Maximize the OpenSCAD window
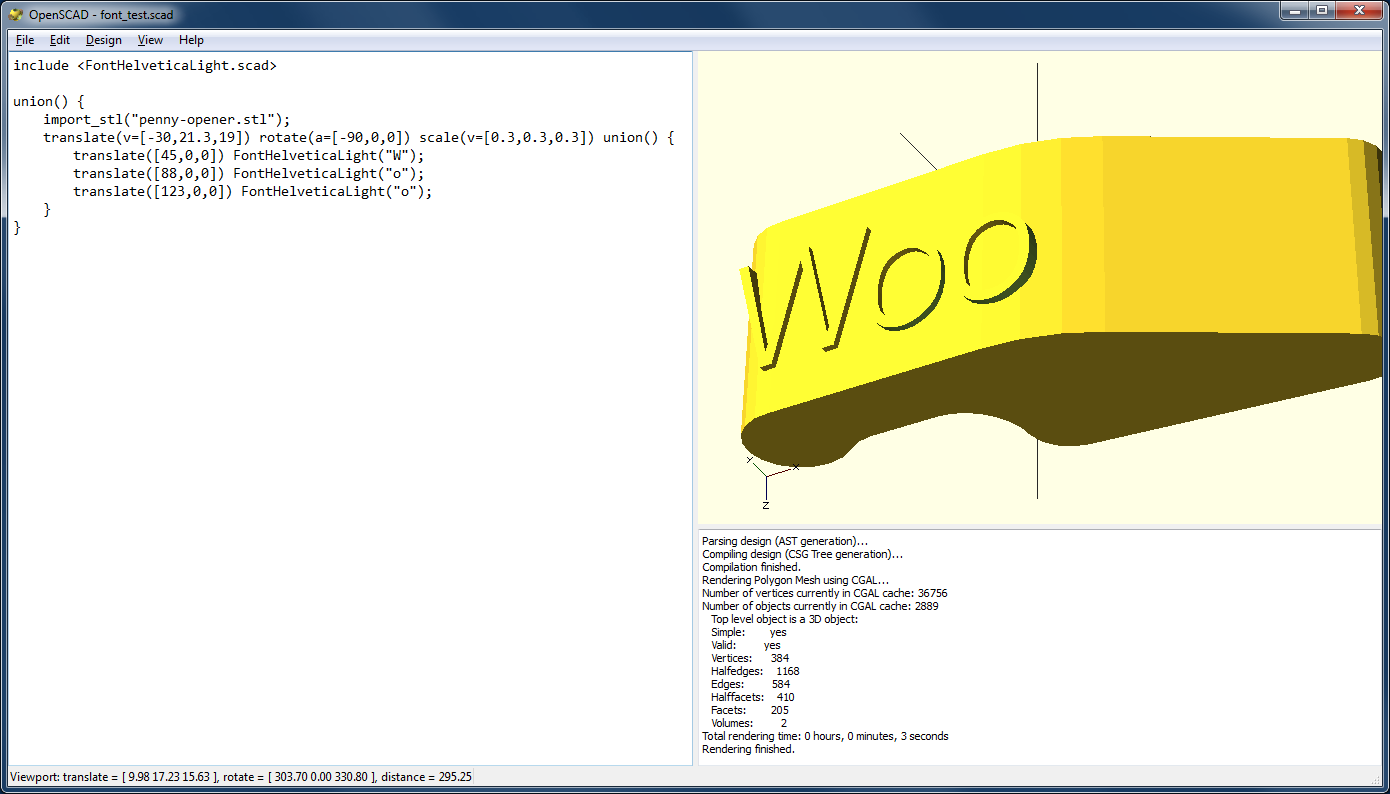 coord(1321,10)
